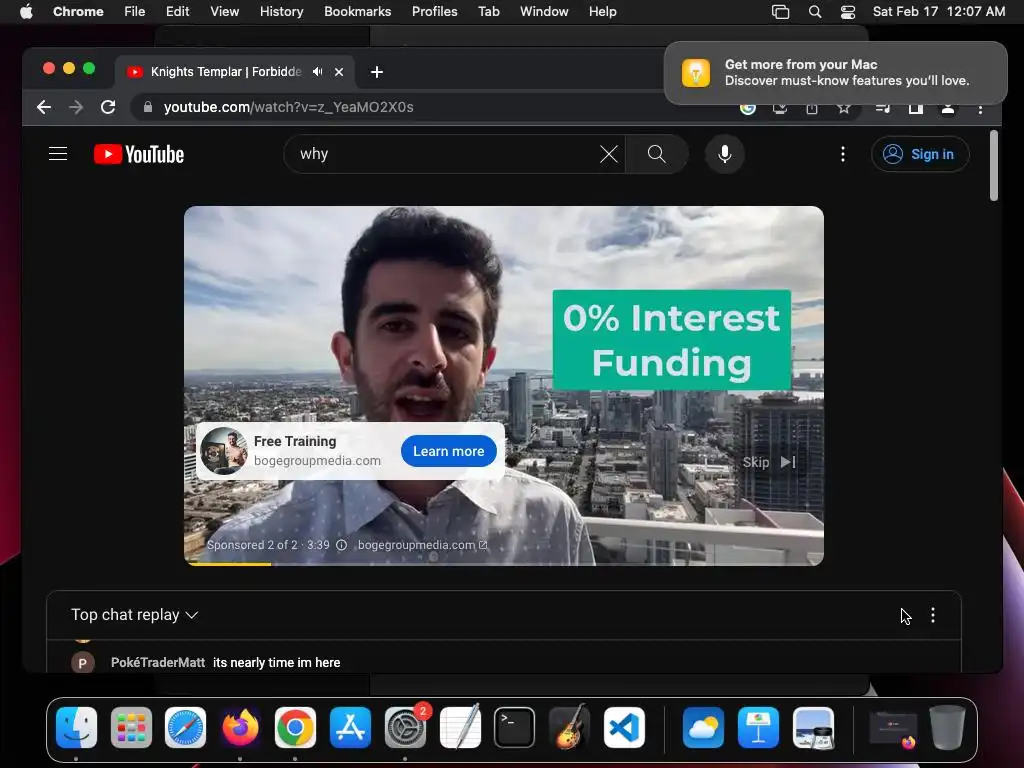Open Terminal from the Dock
1024x768 pixels.
tap(514, 727)
